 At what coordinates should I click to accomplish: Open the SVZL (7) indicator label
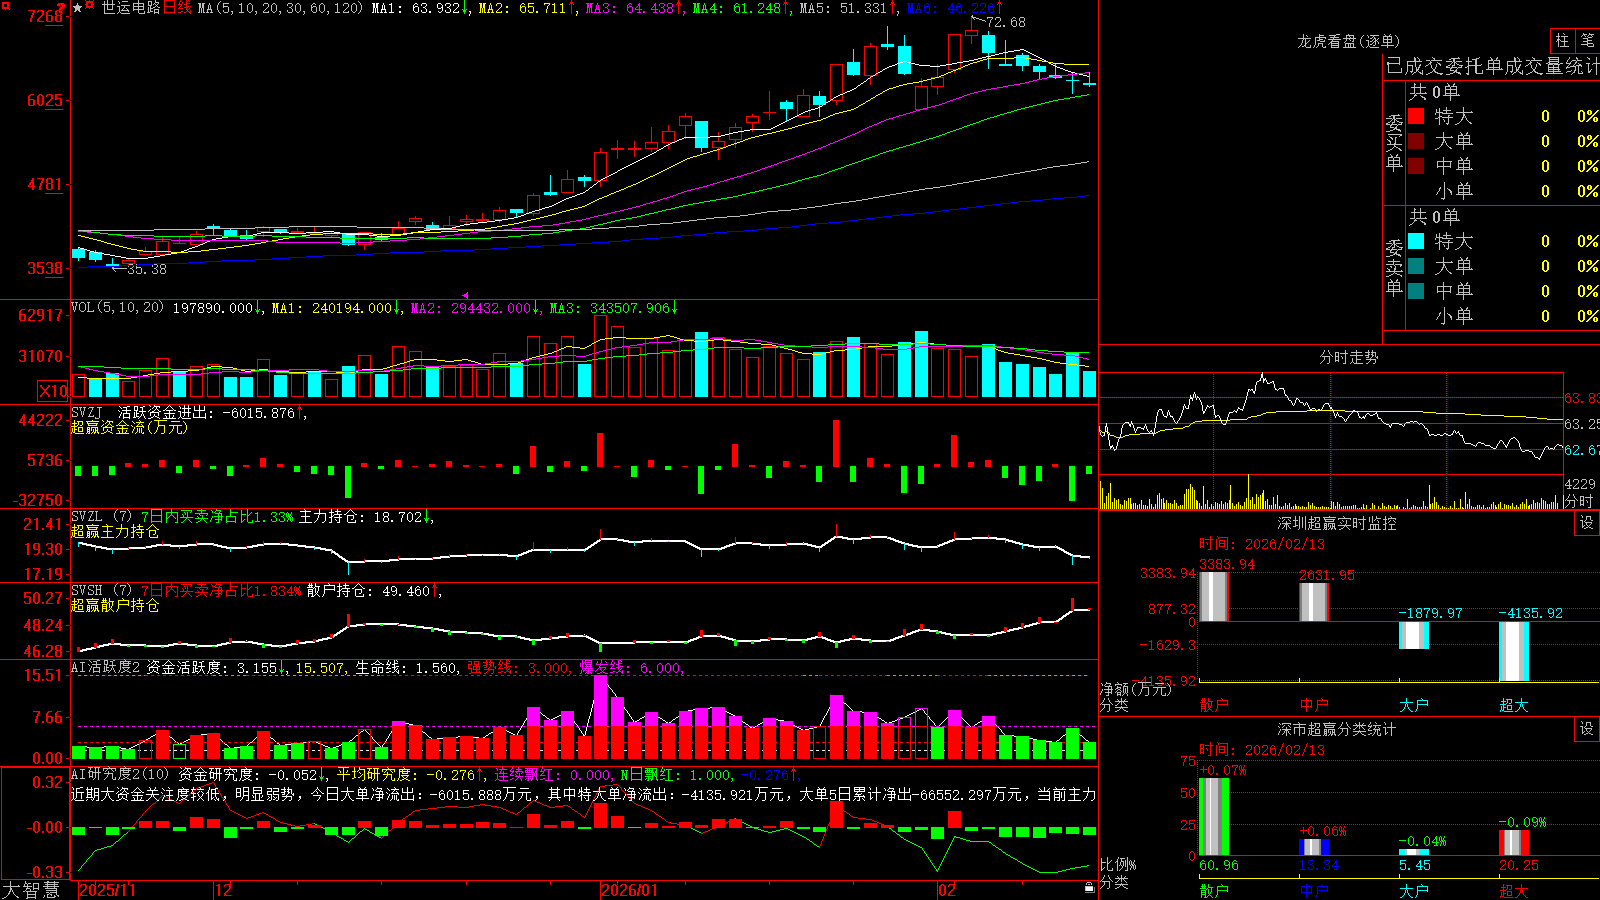[x=101, y=517]
